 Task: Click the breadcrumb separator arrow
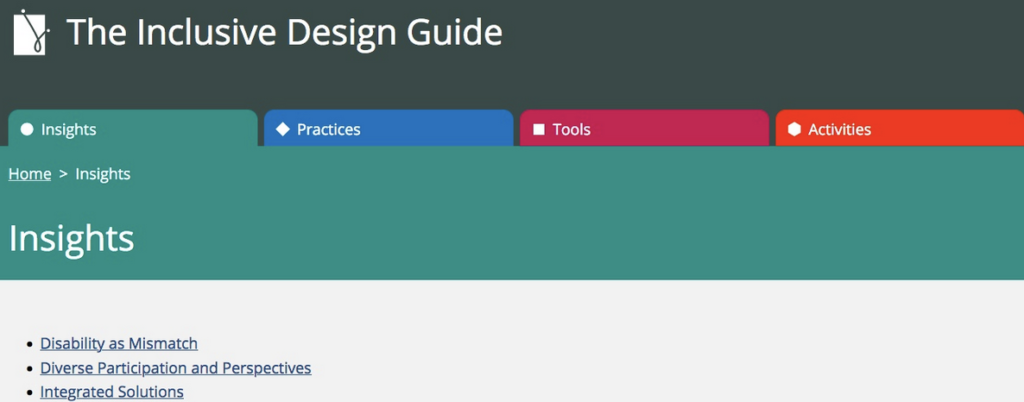[63, 174]
